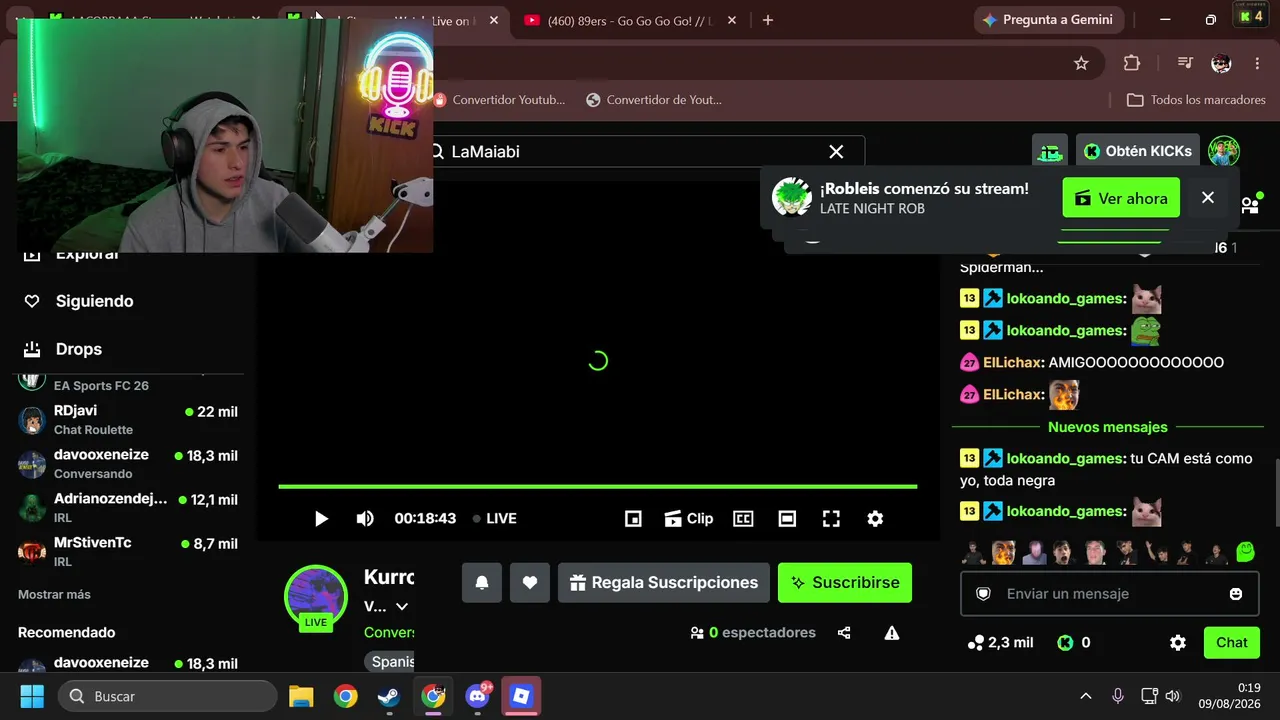Open the Windows Start menu
1280x720 pixels.
[32, 696]
